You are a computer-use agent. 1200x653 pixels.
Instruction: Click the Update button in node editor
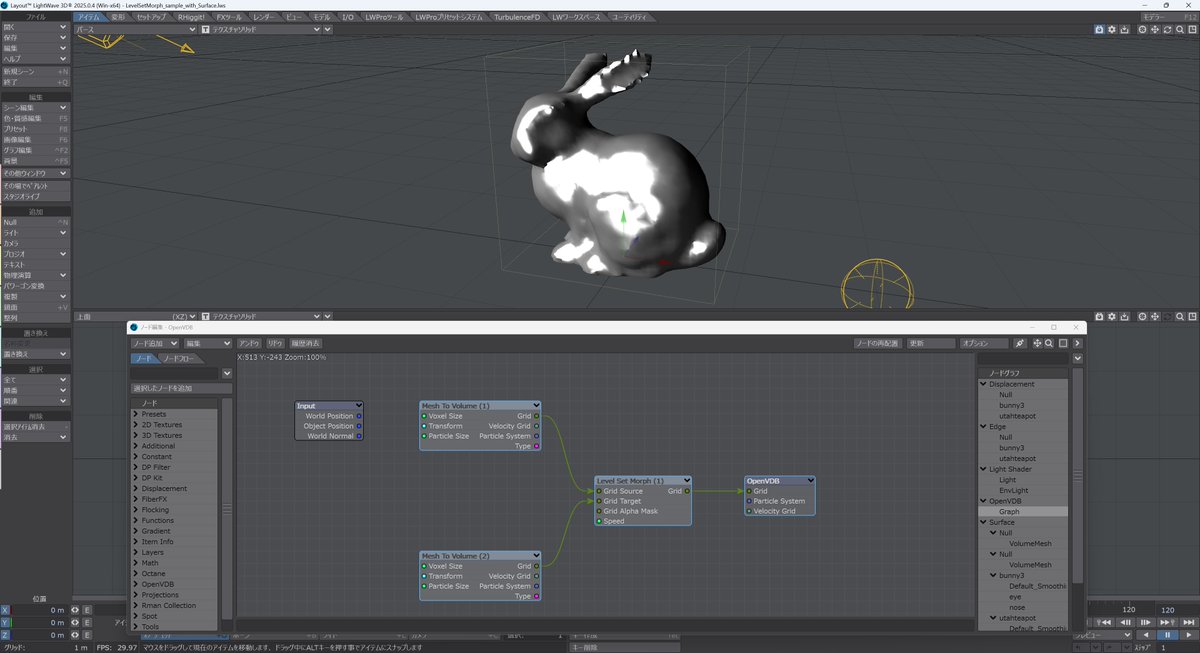pyautogui.click(x=931, y=343)
